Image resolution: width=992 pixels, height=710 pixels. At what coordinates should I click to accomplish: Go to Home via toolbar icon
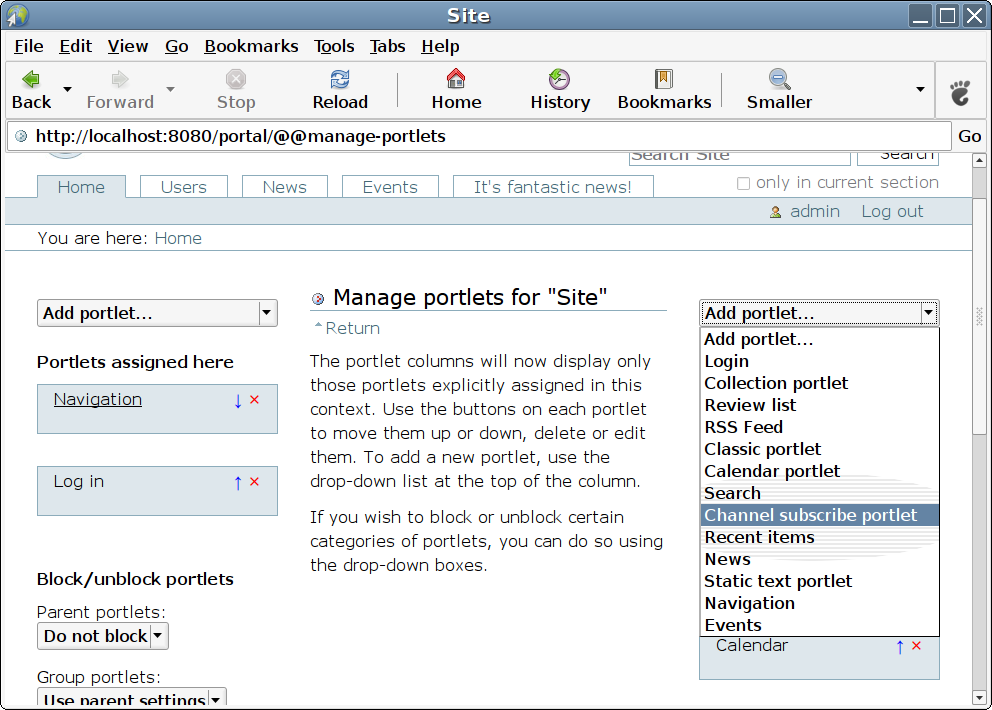(x=456, y=80)
